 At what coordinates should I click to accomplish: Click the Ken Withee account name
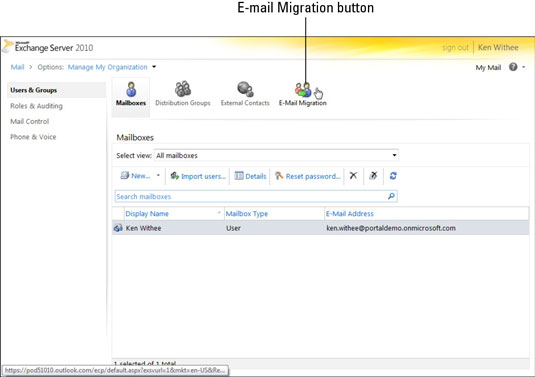tap(498, 47)
